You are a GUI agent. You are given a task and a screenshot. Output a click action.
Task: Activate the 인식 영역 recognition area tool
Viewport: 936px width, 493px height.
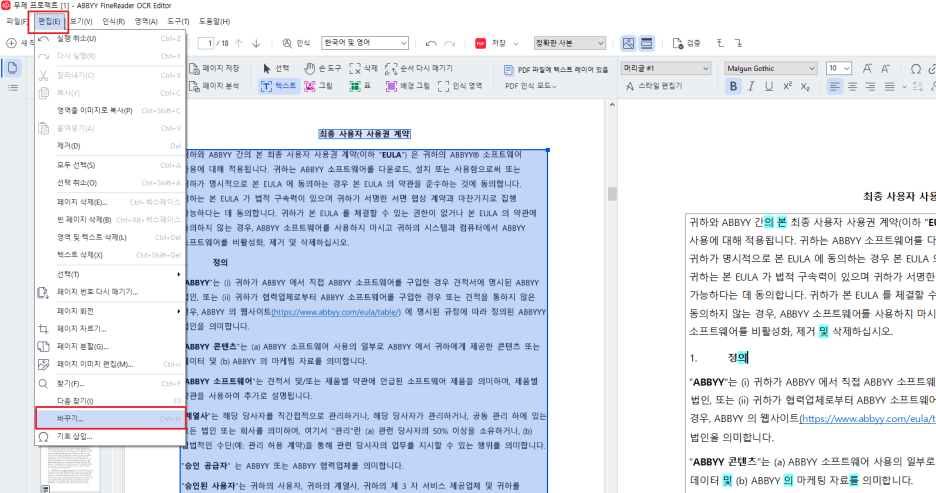(x=460, y=86)
